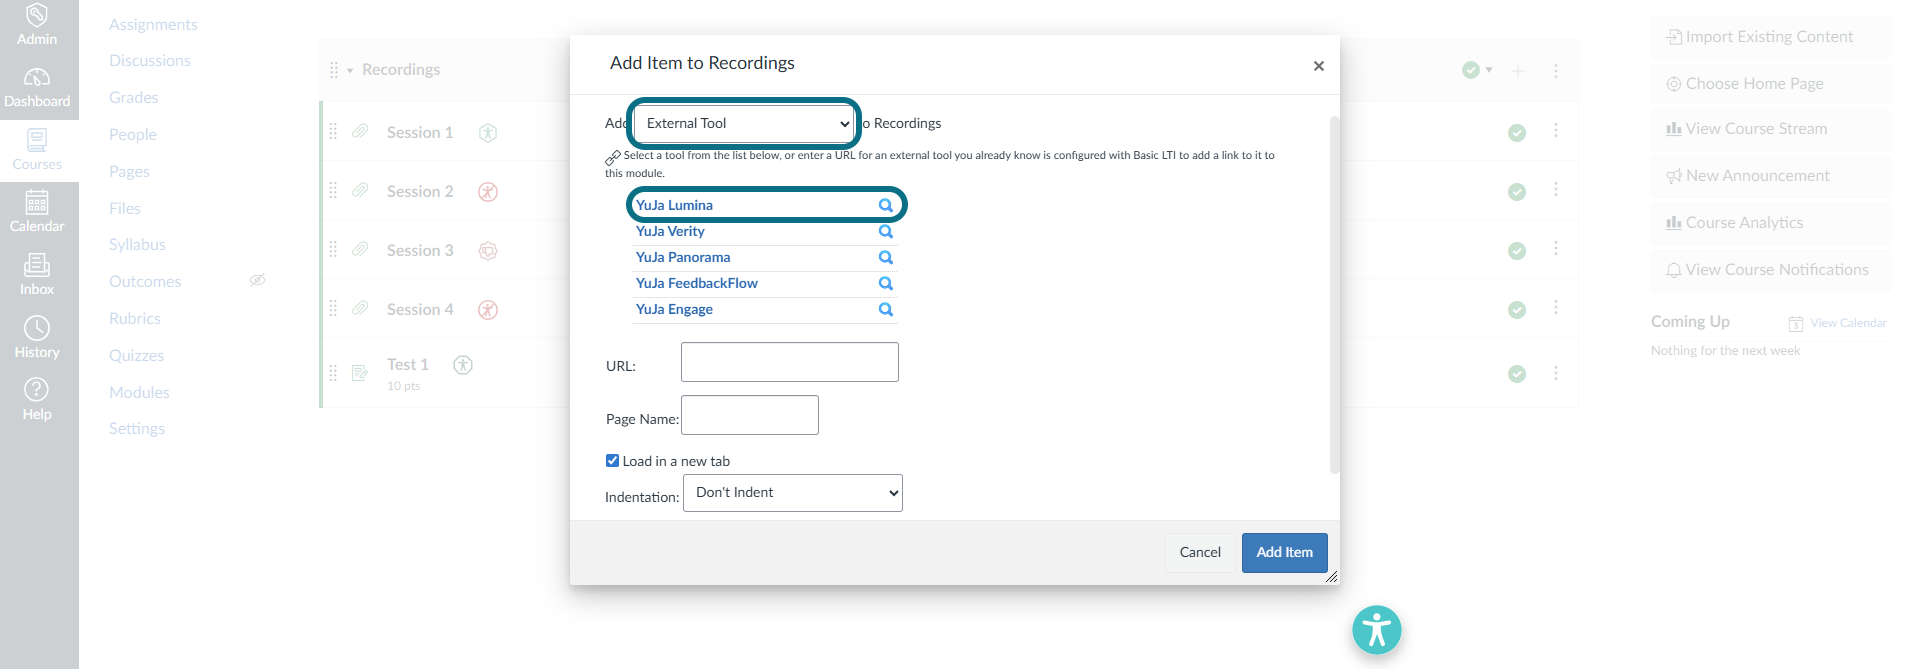Screen dimensions: 1908x669
Task: Open View Calendar link
Action: pos(1837,323)
